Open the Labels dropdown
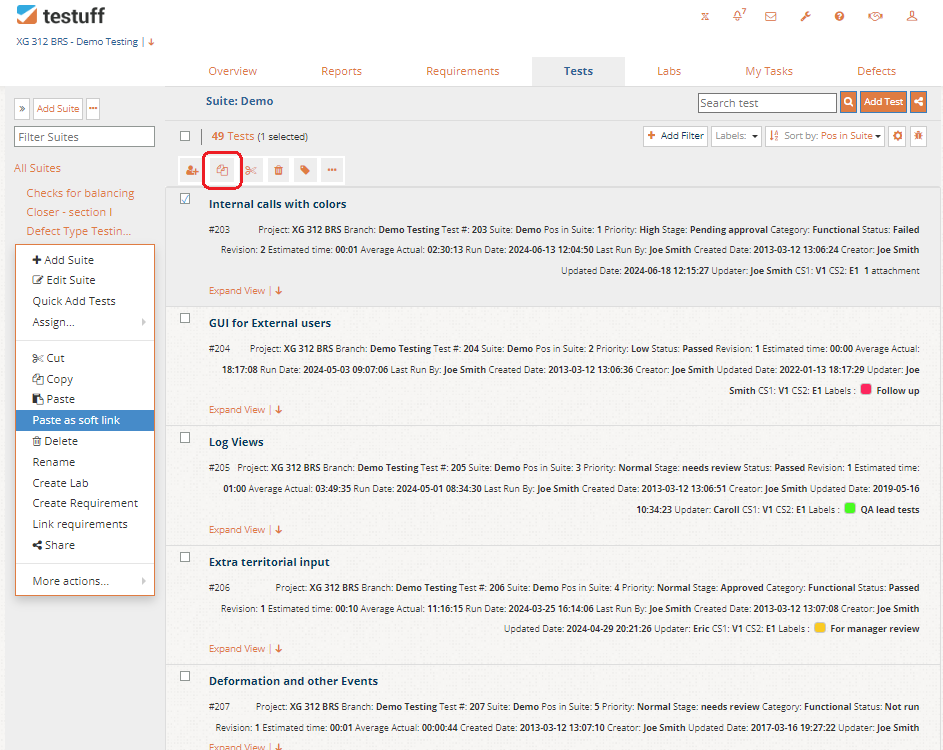Screen dimensions: 943x750 [x=736, y=136]
